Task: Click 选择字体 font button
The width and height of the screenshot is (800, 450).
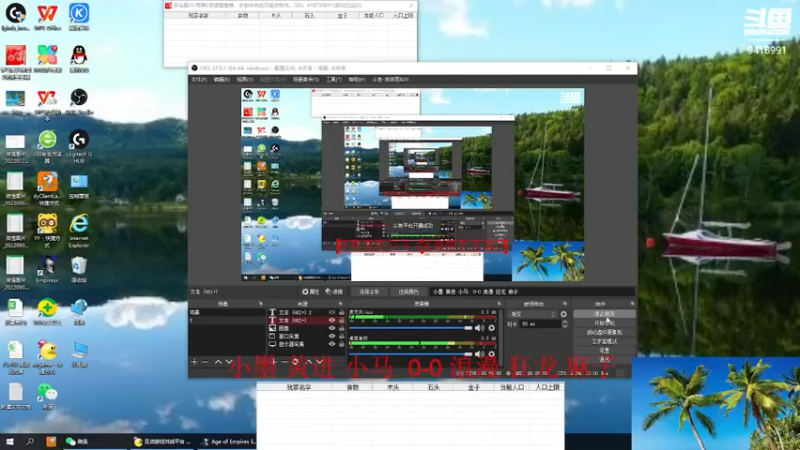Action: (x=369, y=292)
